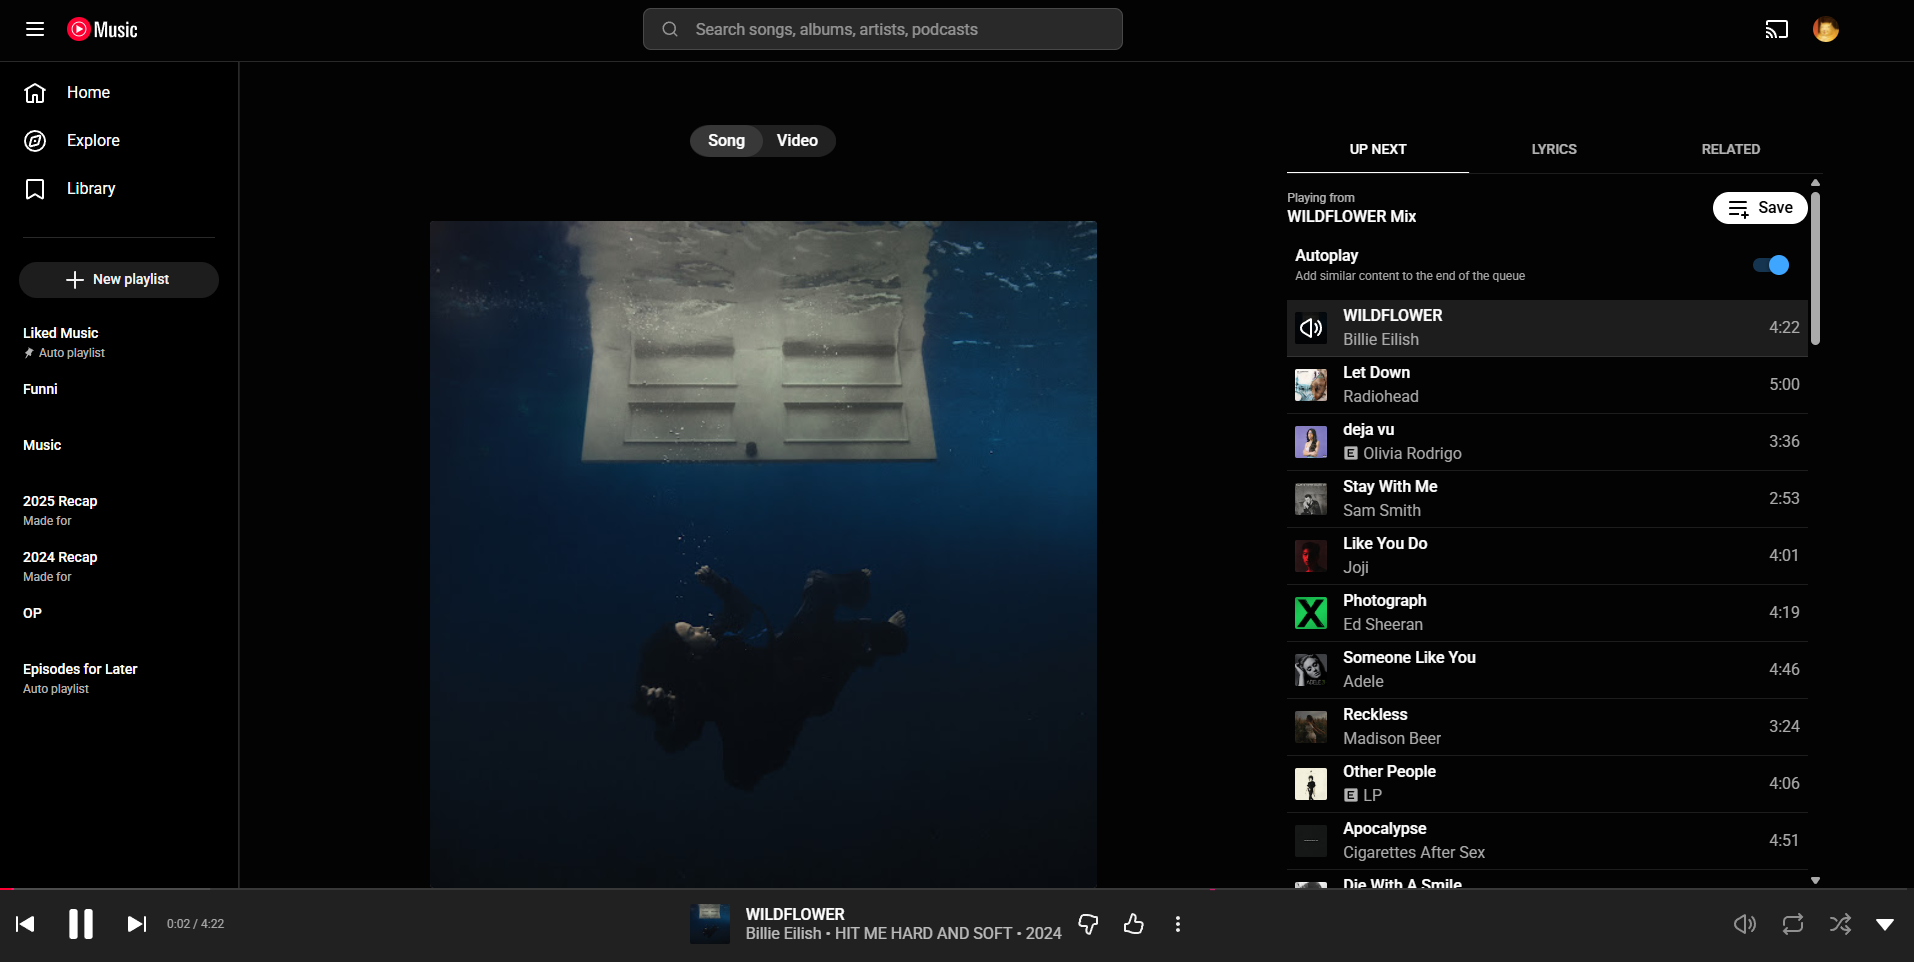This screenshot has height=962, width=1914.
Task: Skip to the previous track
Action: pos(26,924)
